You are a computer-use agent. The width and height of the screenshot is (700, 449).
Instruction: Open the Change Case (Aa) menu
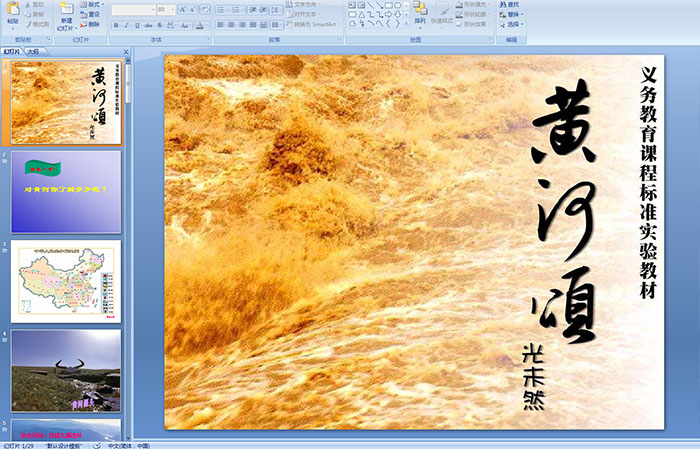185,25
